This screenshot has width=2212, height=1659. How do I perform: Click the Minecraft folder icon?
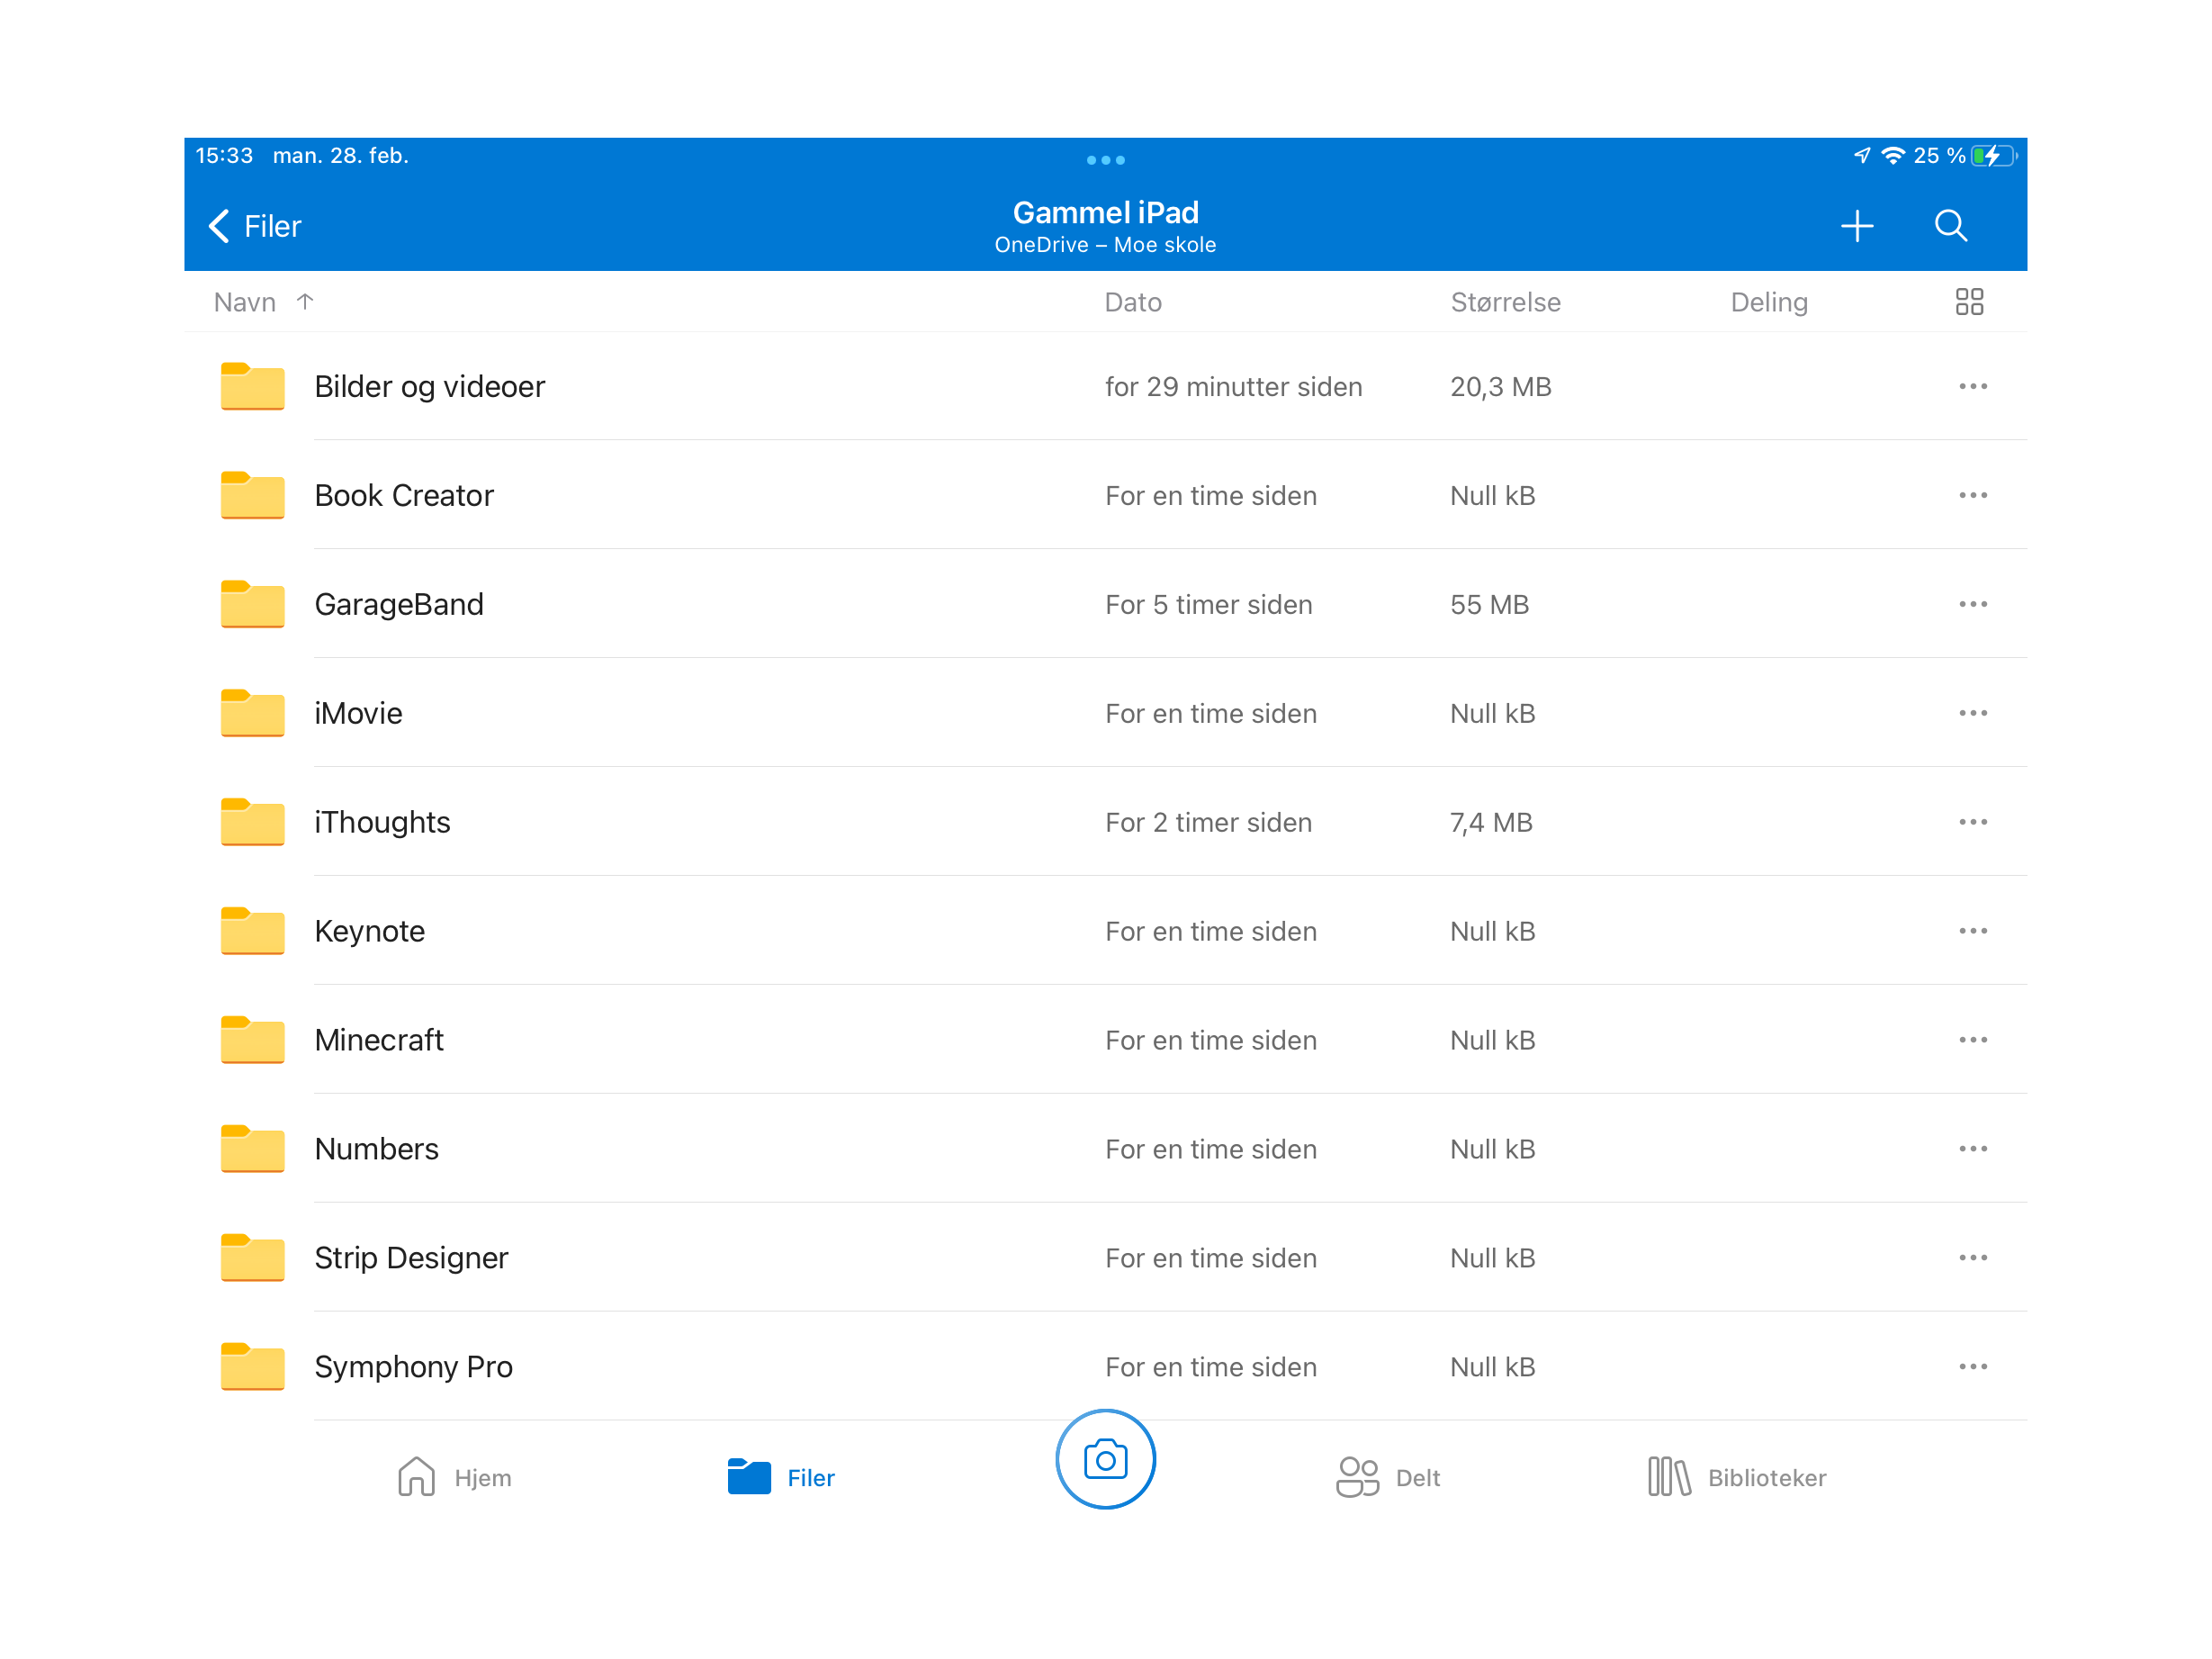[x=252, y=1040]
